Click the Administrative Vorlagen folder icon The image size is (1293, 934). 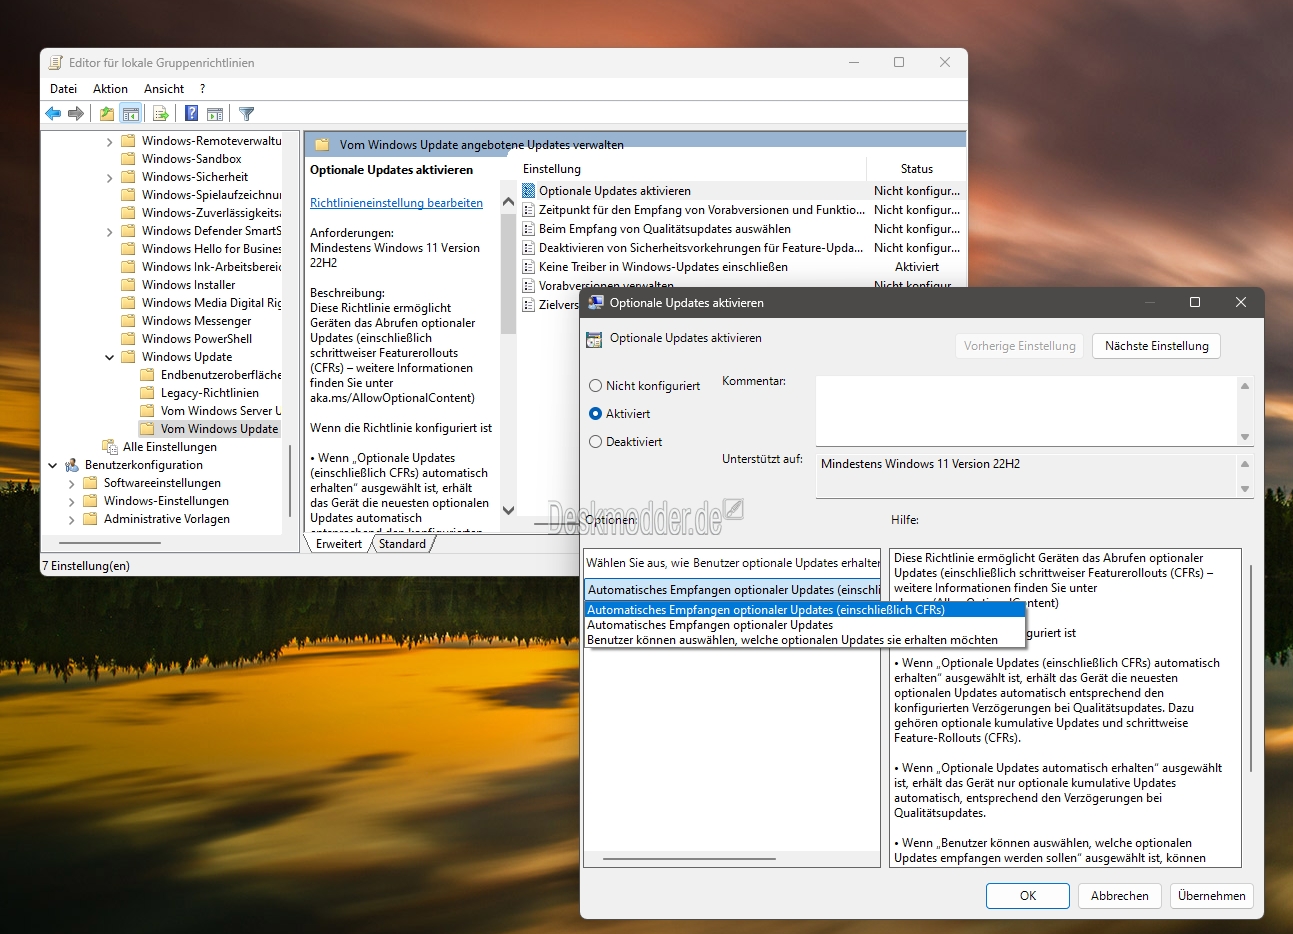(90, 519)
